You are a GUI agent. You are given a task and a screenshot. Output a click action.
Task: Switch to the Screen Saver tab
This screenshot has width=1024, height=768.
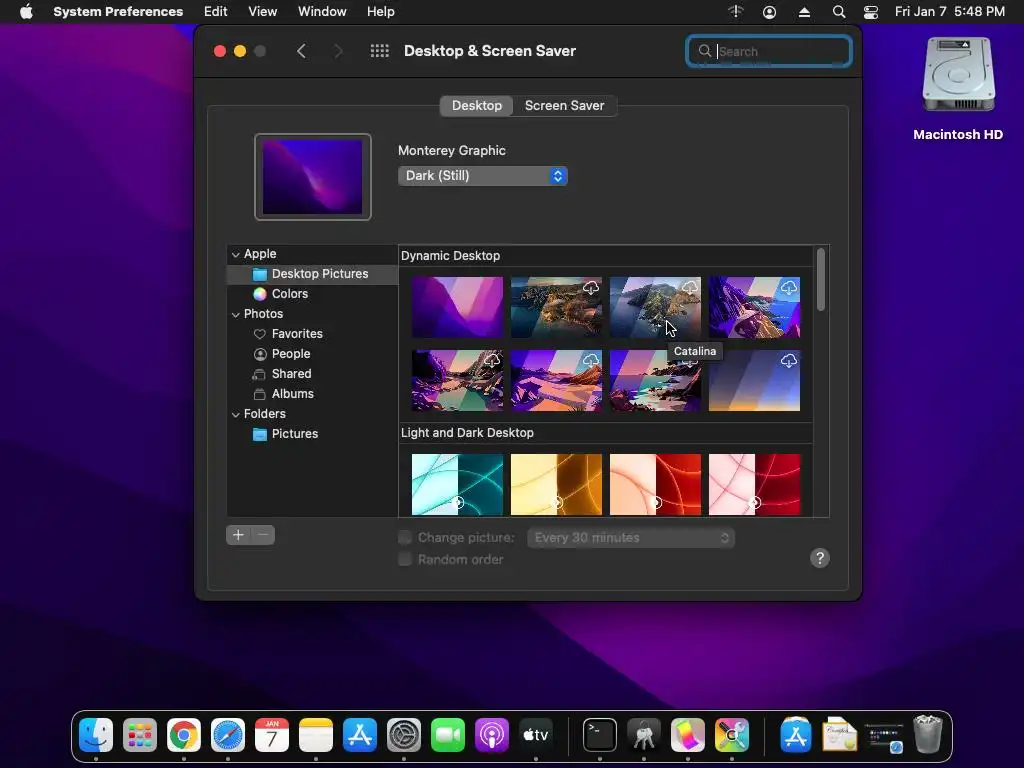(x=565, y=106)
